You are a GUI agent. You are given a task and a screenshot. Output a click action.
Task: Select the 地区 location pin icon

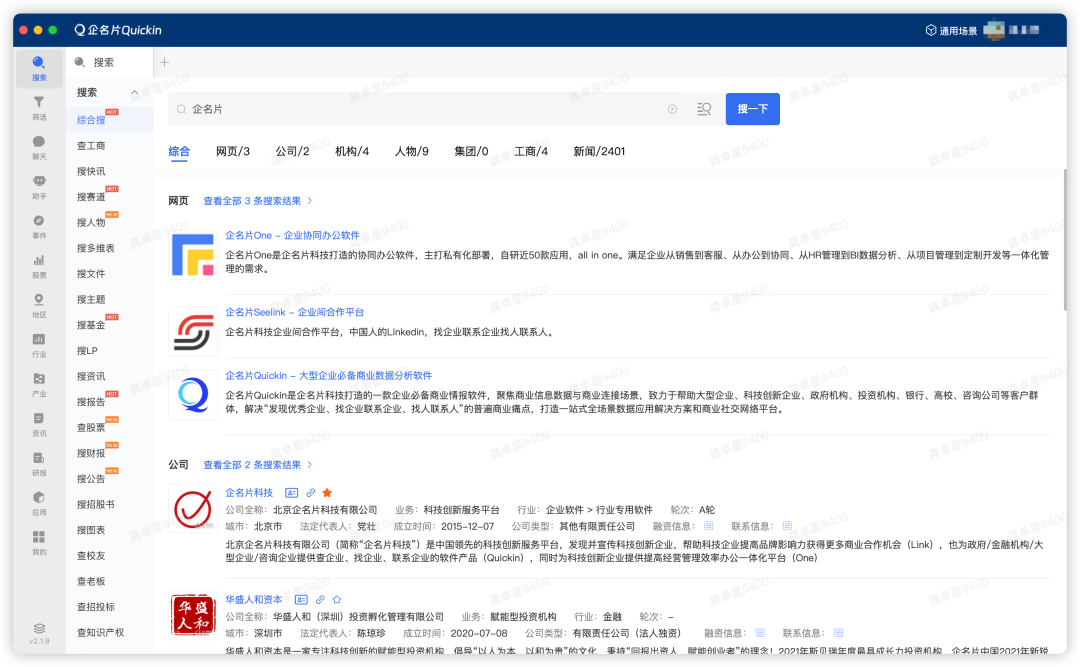point(39,300)
